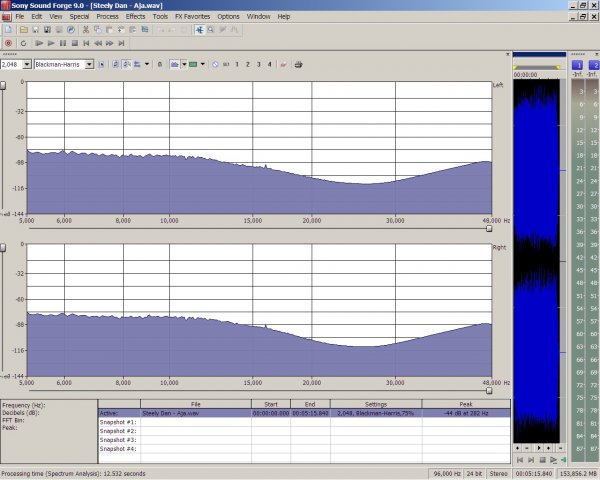This screenshot has width=600, height=480.
Task: Select snapshot slot 1 button
Action: tap(236, 64)
